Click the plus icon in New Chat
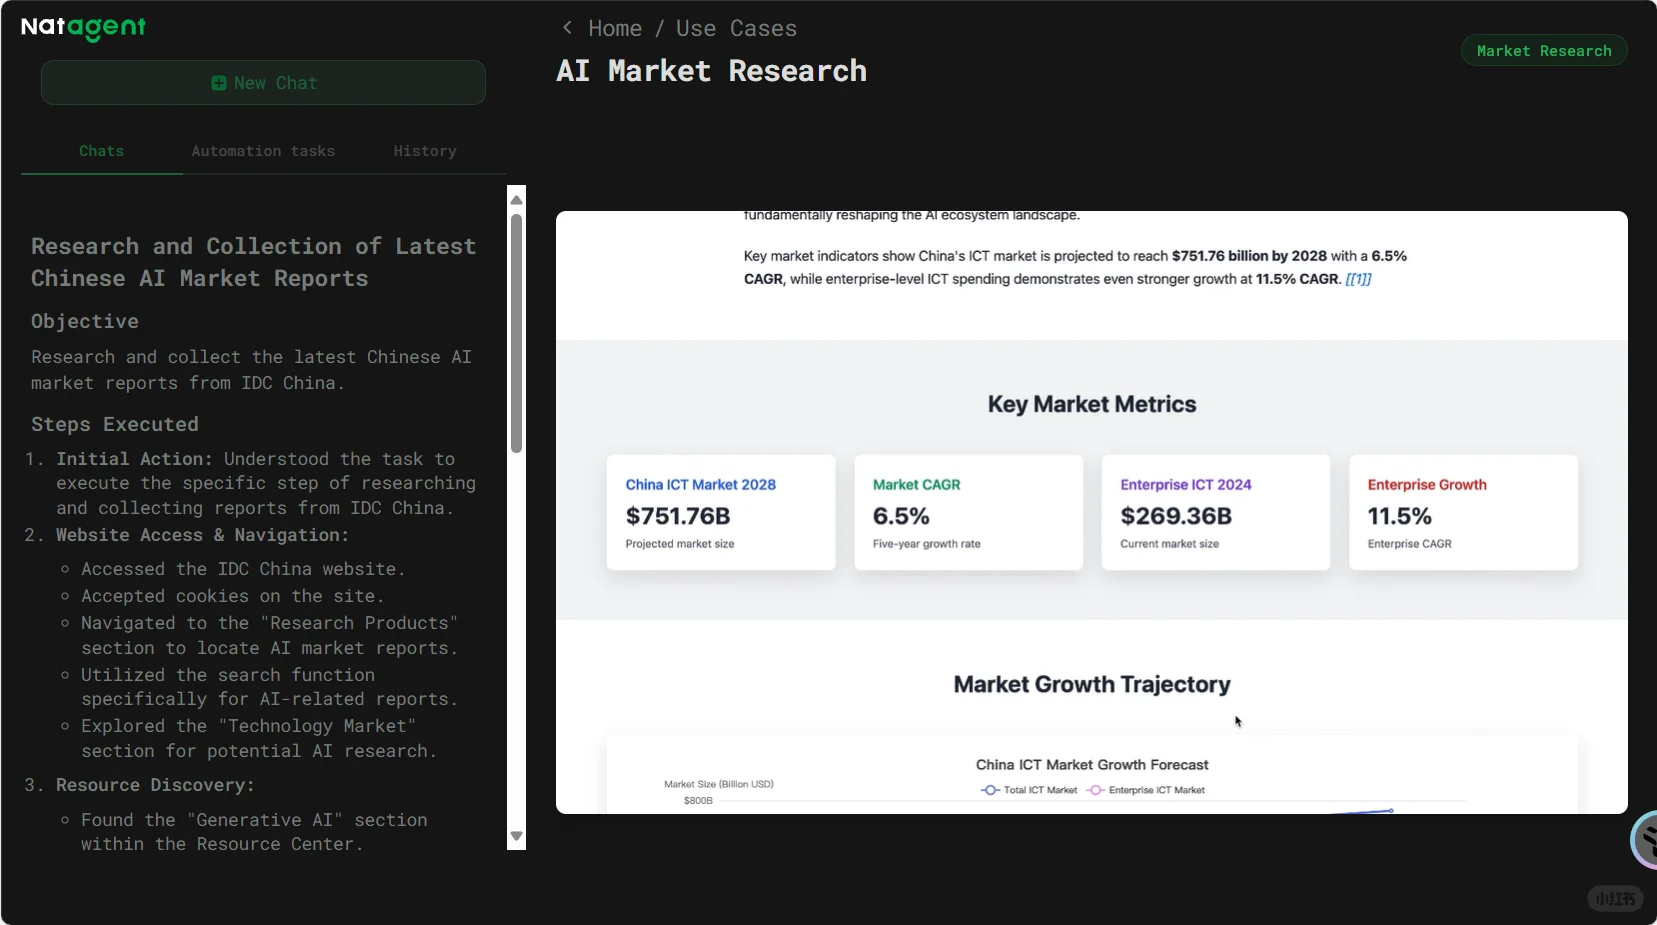This screenshot has width=1657, height=925. point(219,83)
